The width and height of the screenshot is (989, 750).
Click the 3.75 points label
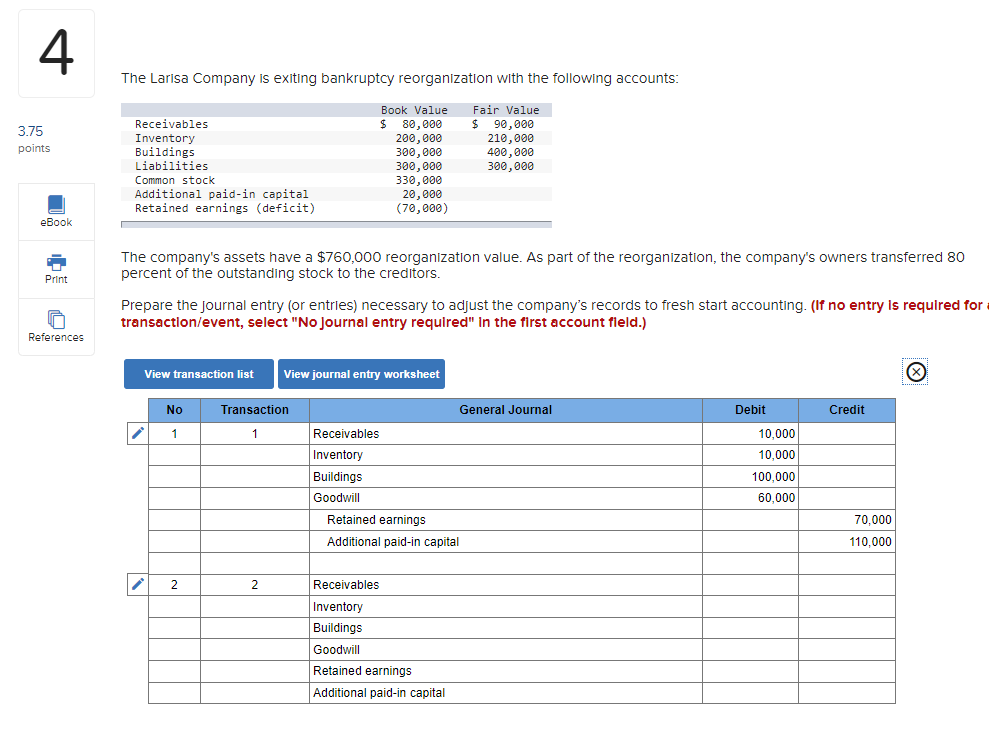[x=33, y=139]
